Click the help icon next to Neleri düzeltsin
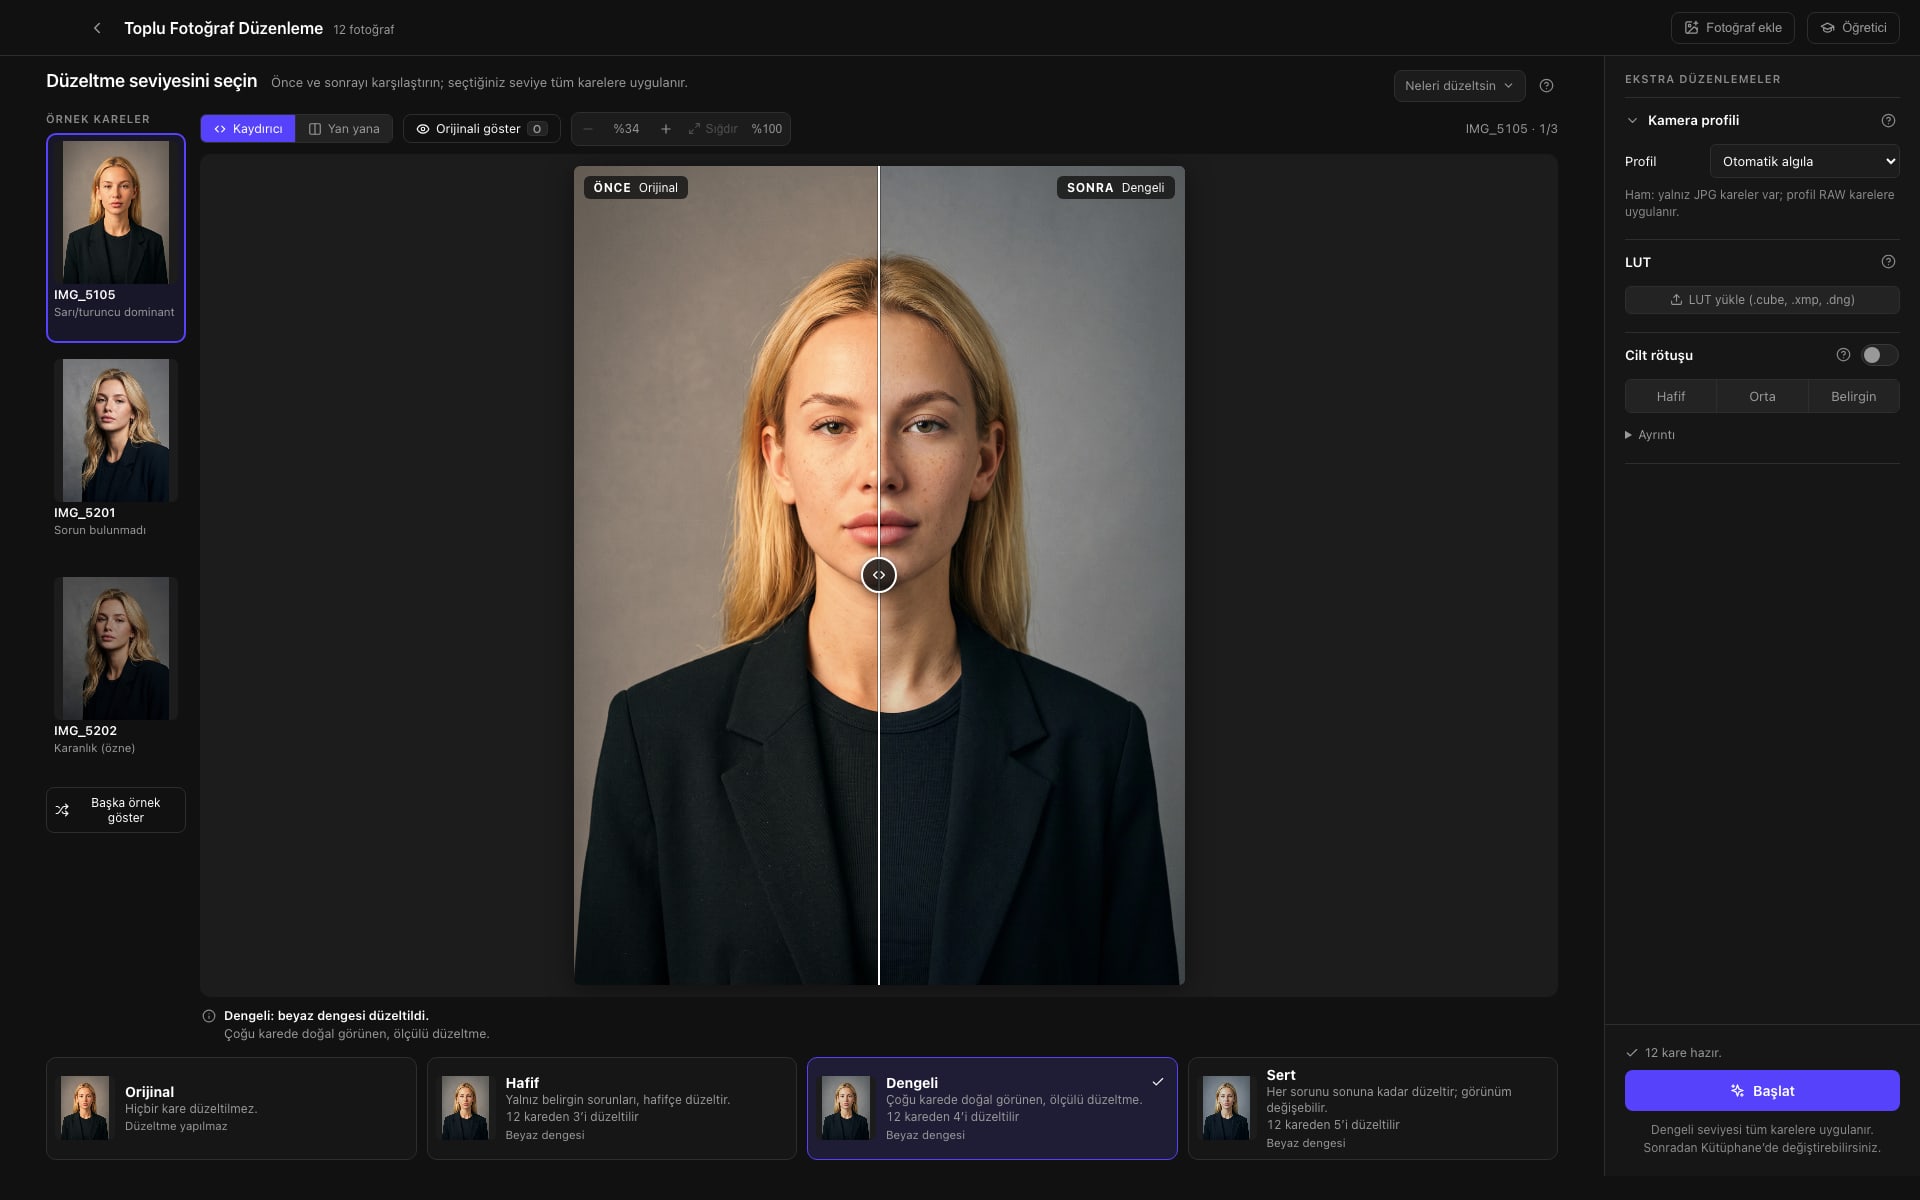Screen dimensions: 1920x1200 (1546, 86)
